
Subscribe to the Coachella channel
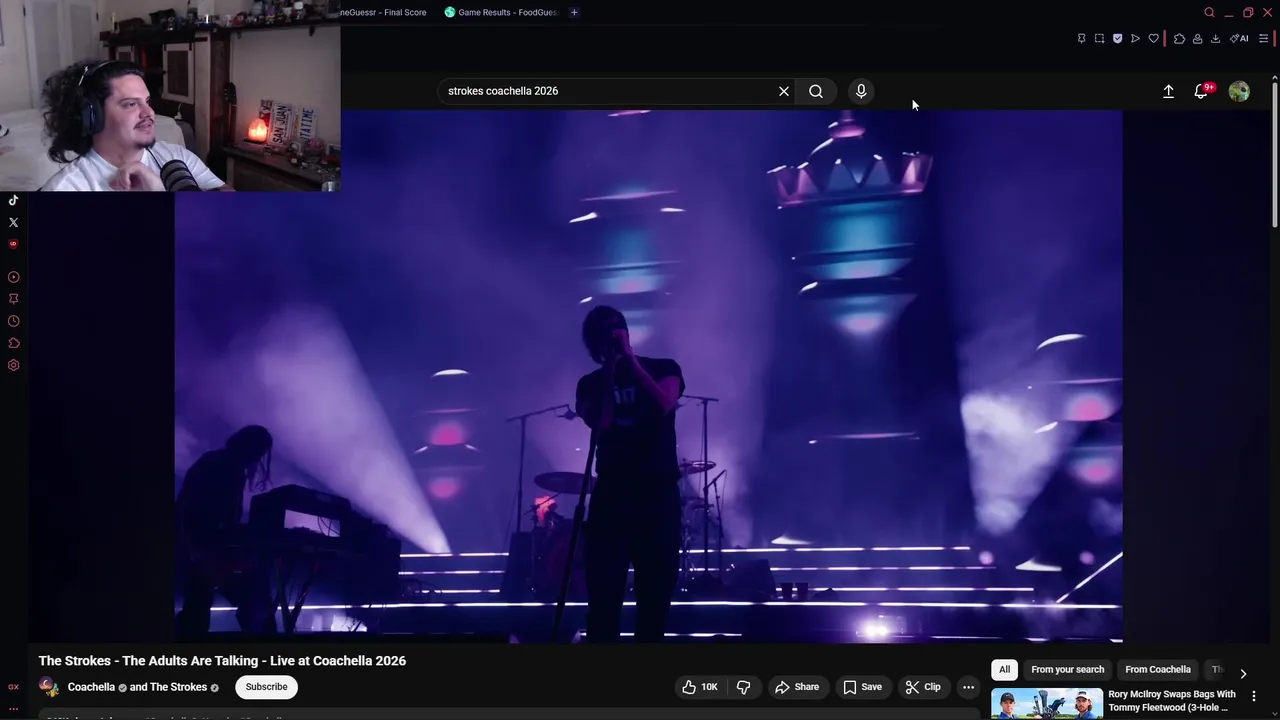tap(266, 687)
